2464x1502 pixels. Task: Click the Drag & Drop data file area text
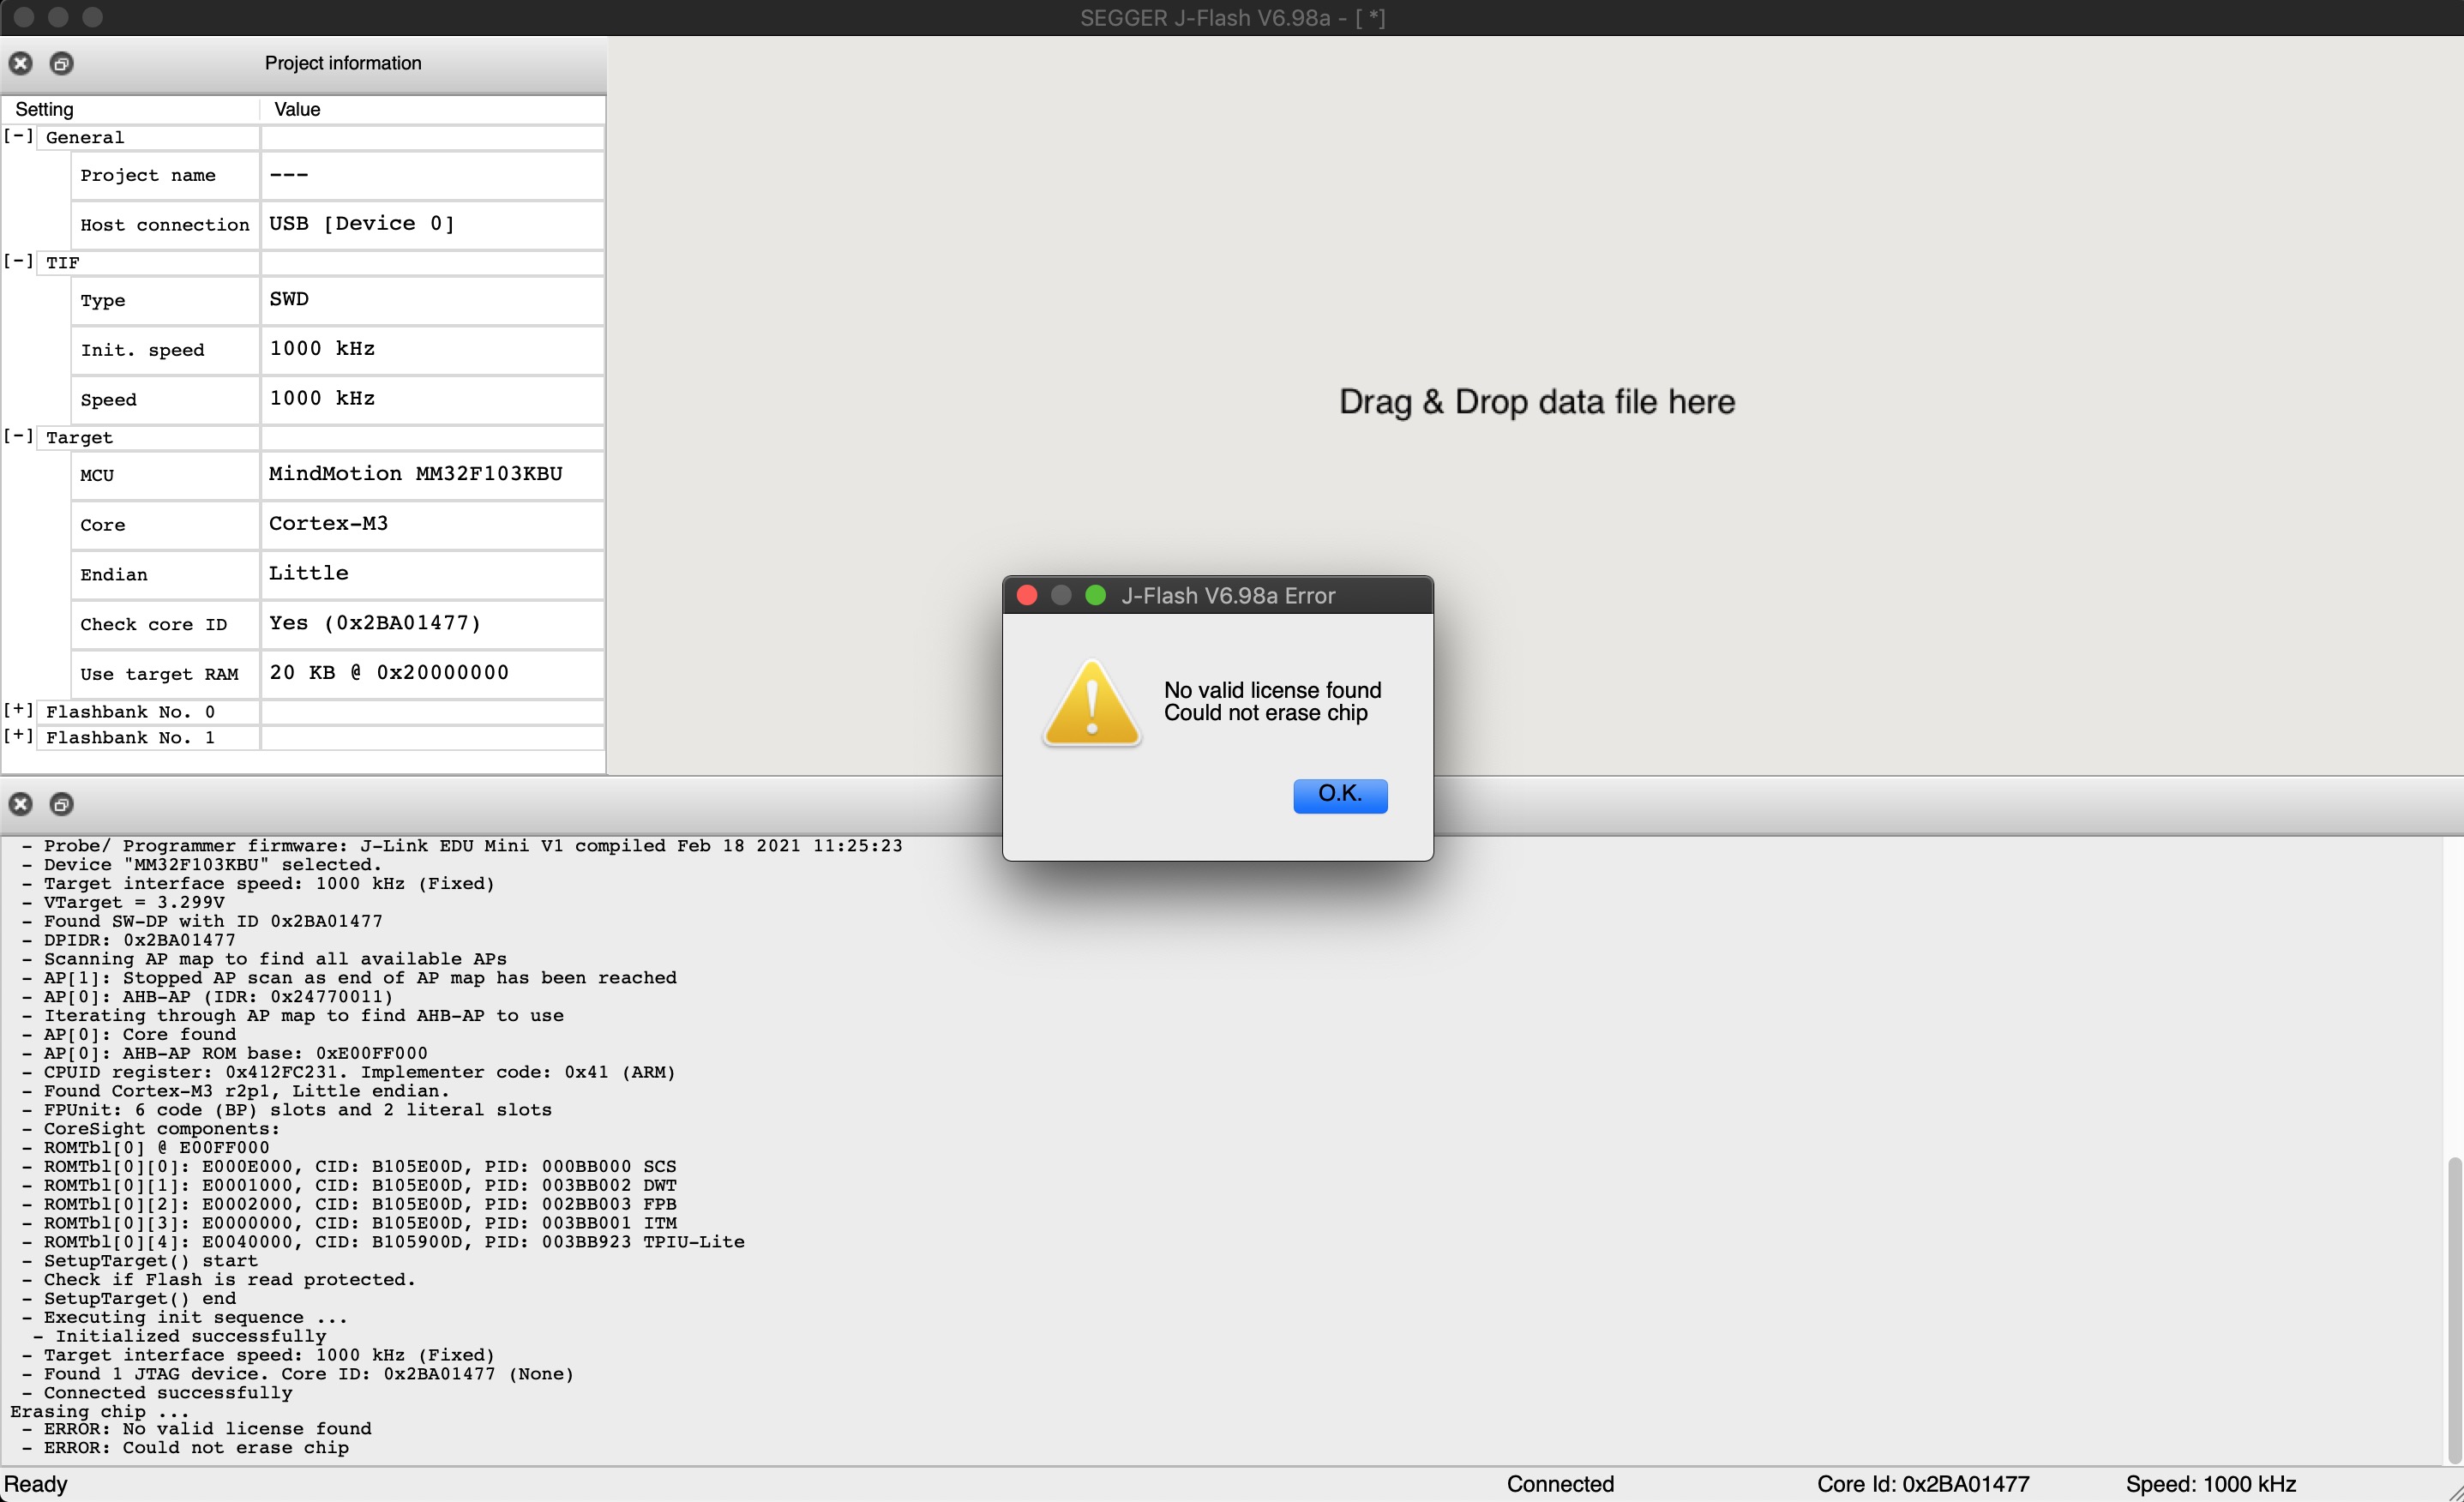(x=1536, y=401)
